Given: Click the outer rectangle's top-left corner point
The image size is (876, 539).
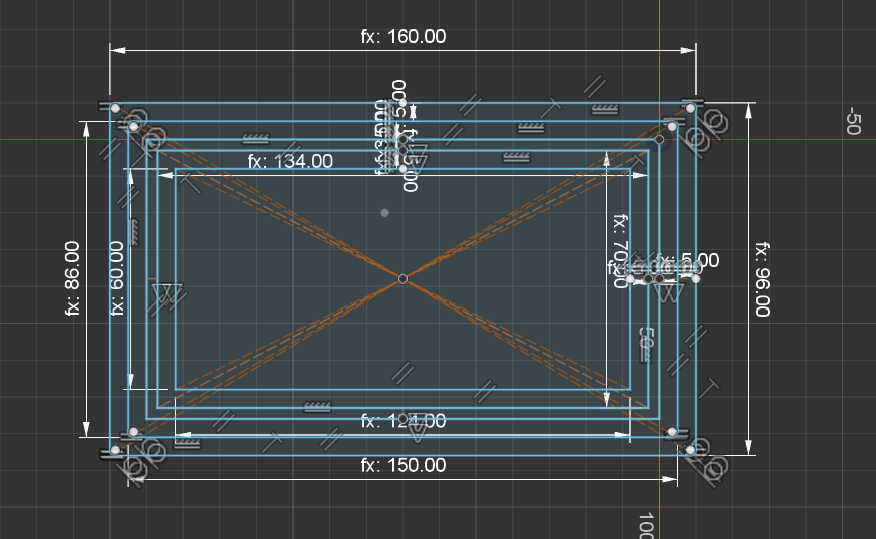Looking at the screenshot, I should pyautogui.click(x=115, y=108).
